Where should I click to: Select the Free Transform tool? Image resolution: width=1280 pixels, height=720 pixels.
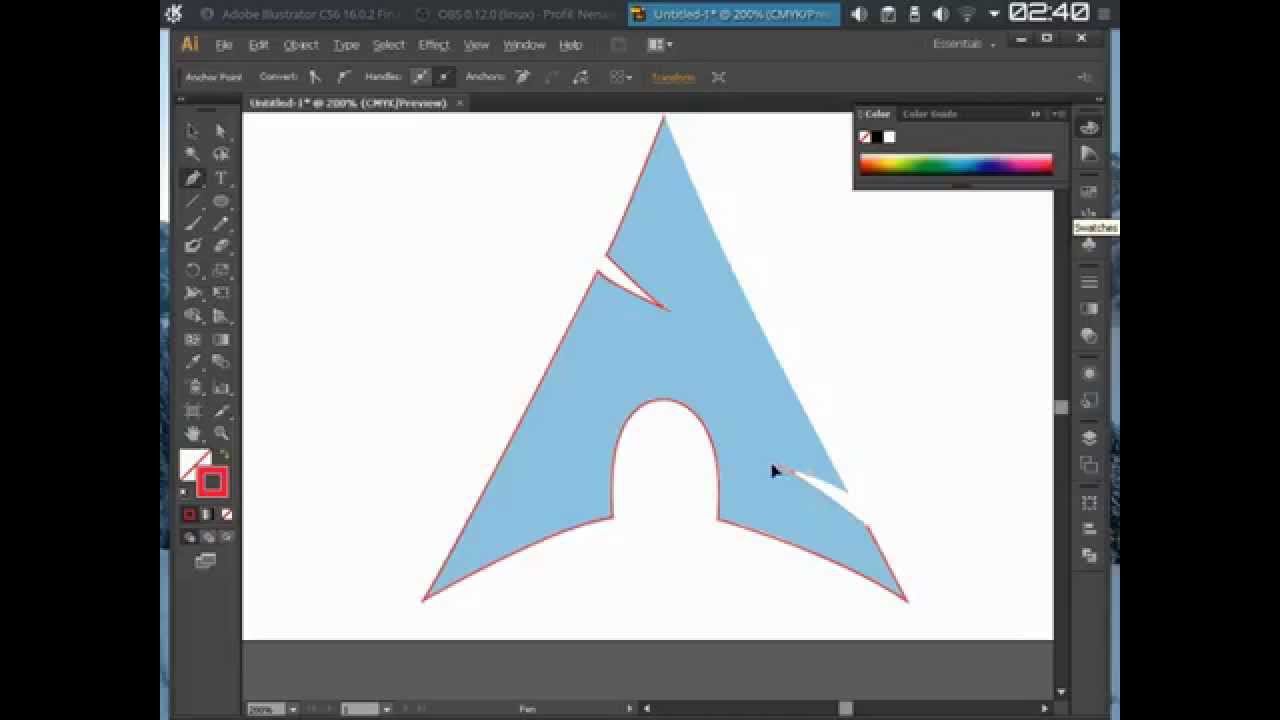click(221, 293)
